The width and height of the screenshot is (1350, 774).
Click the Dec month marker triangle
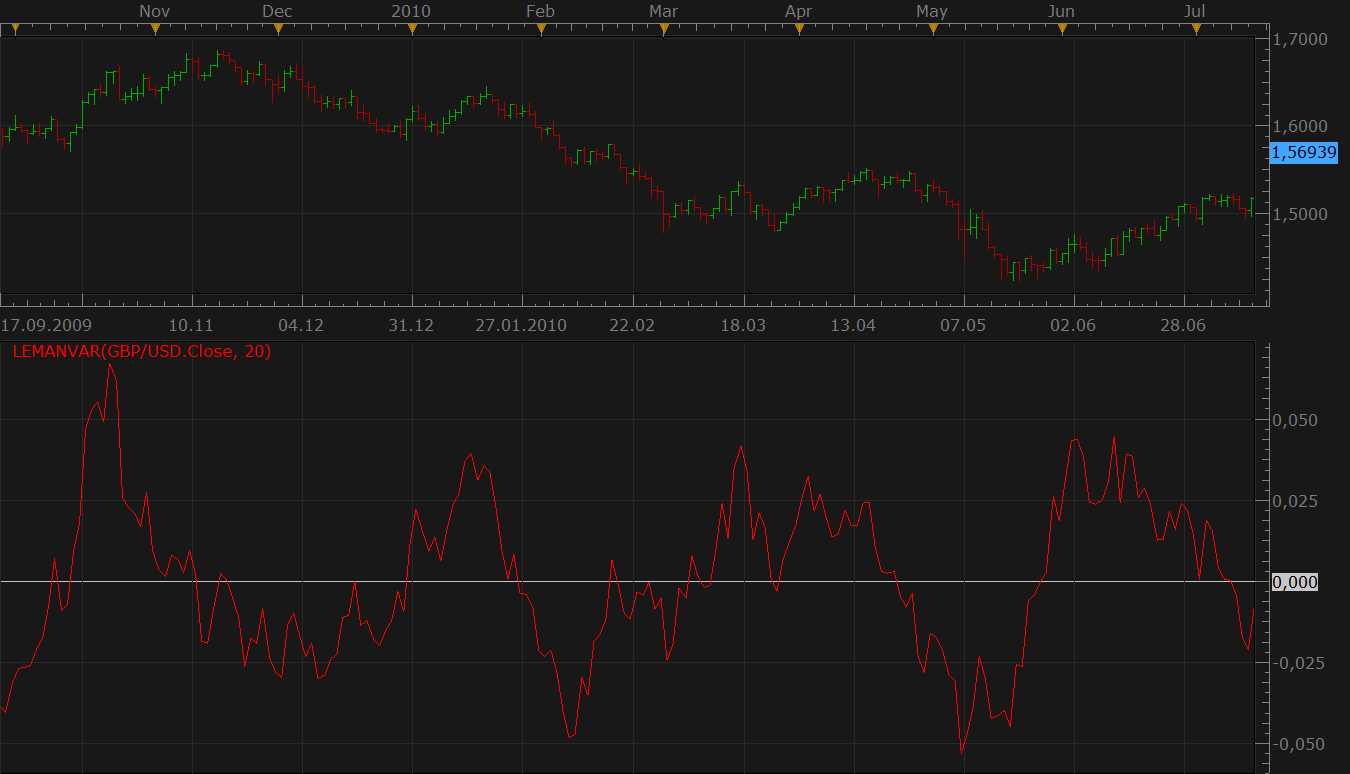(x=279, y=29)
